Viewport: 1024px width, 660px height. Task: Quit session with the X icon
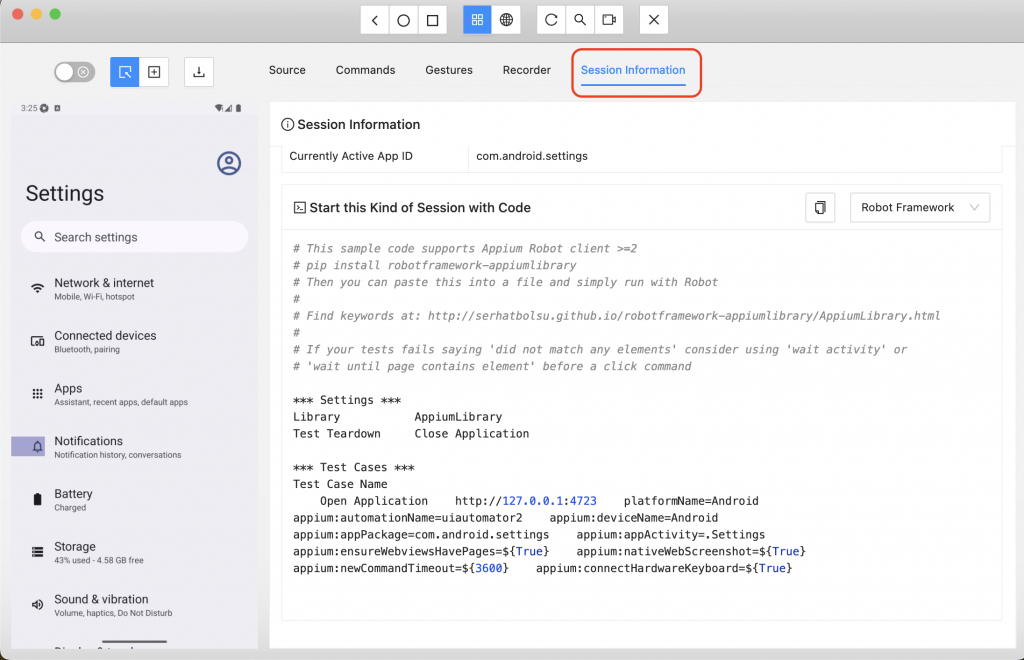tap(654, 20)
